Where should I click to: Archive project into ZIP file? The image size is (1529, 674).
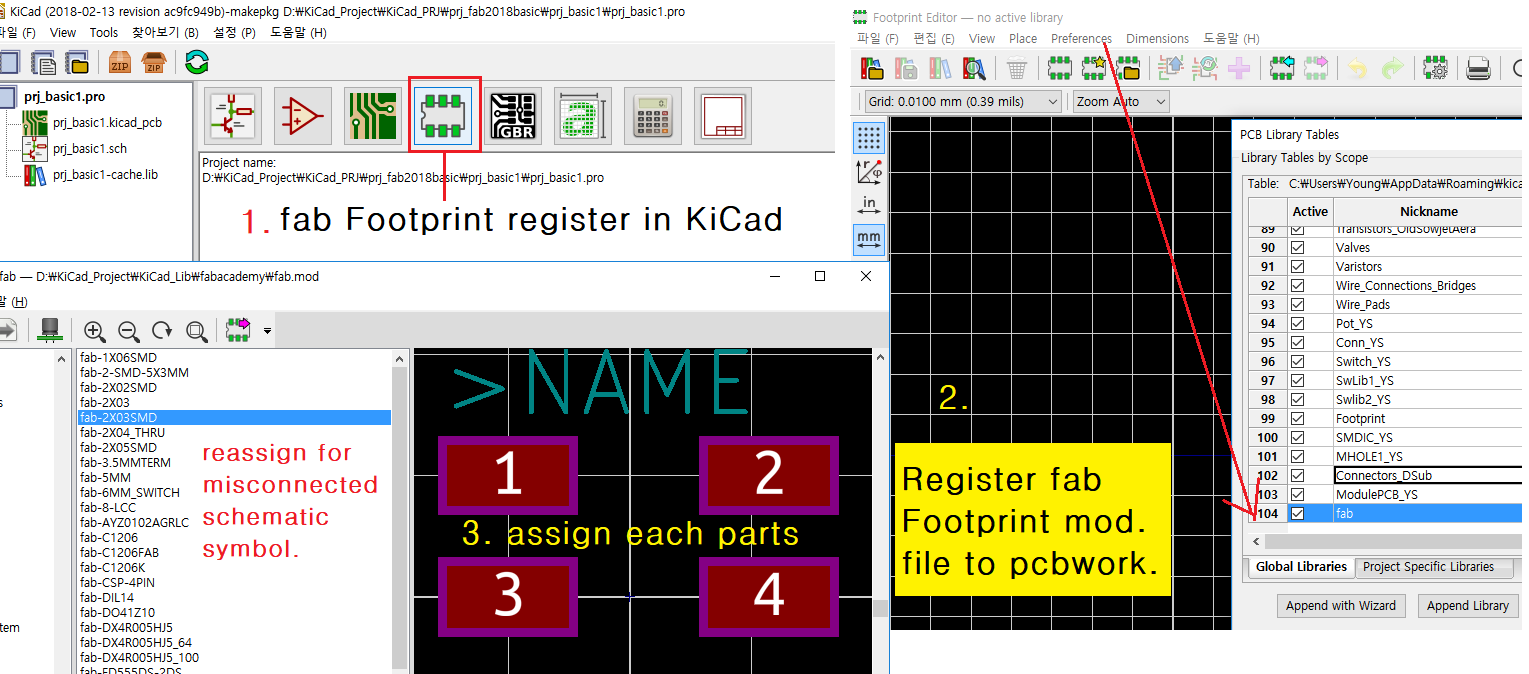click(120, 62)
